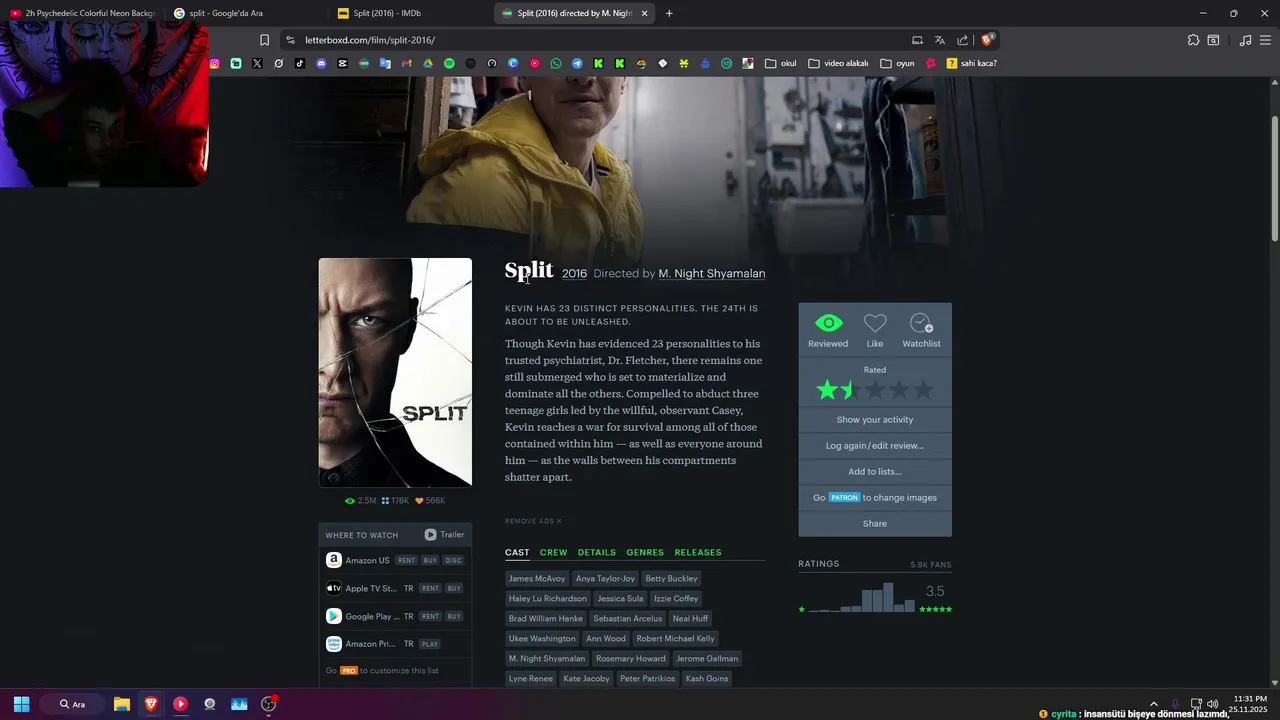Open Spotify bookmark icon
The width and height of the screenshot is (1280, 720).
[x=449, y=63]
